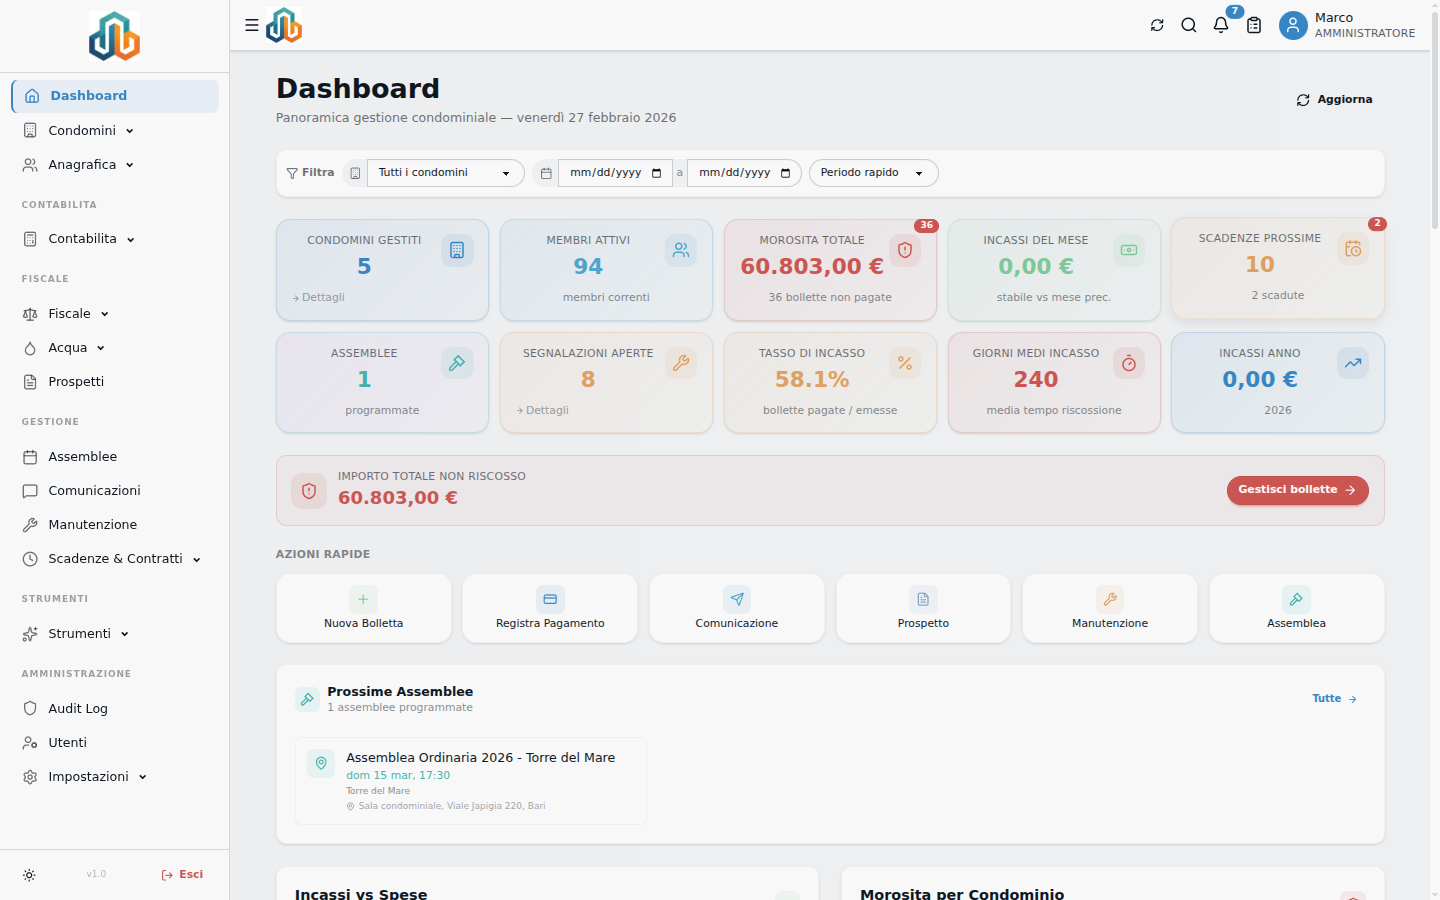Expand the Strumenti sidebar menu

point(115,634)
